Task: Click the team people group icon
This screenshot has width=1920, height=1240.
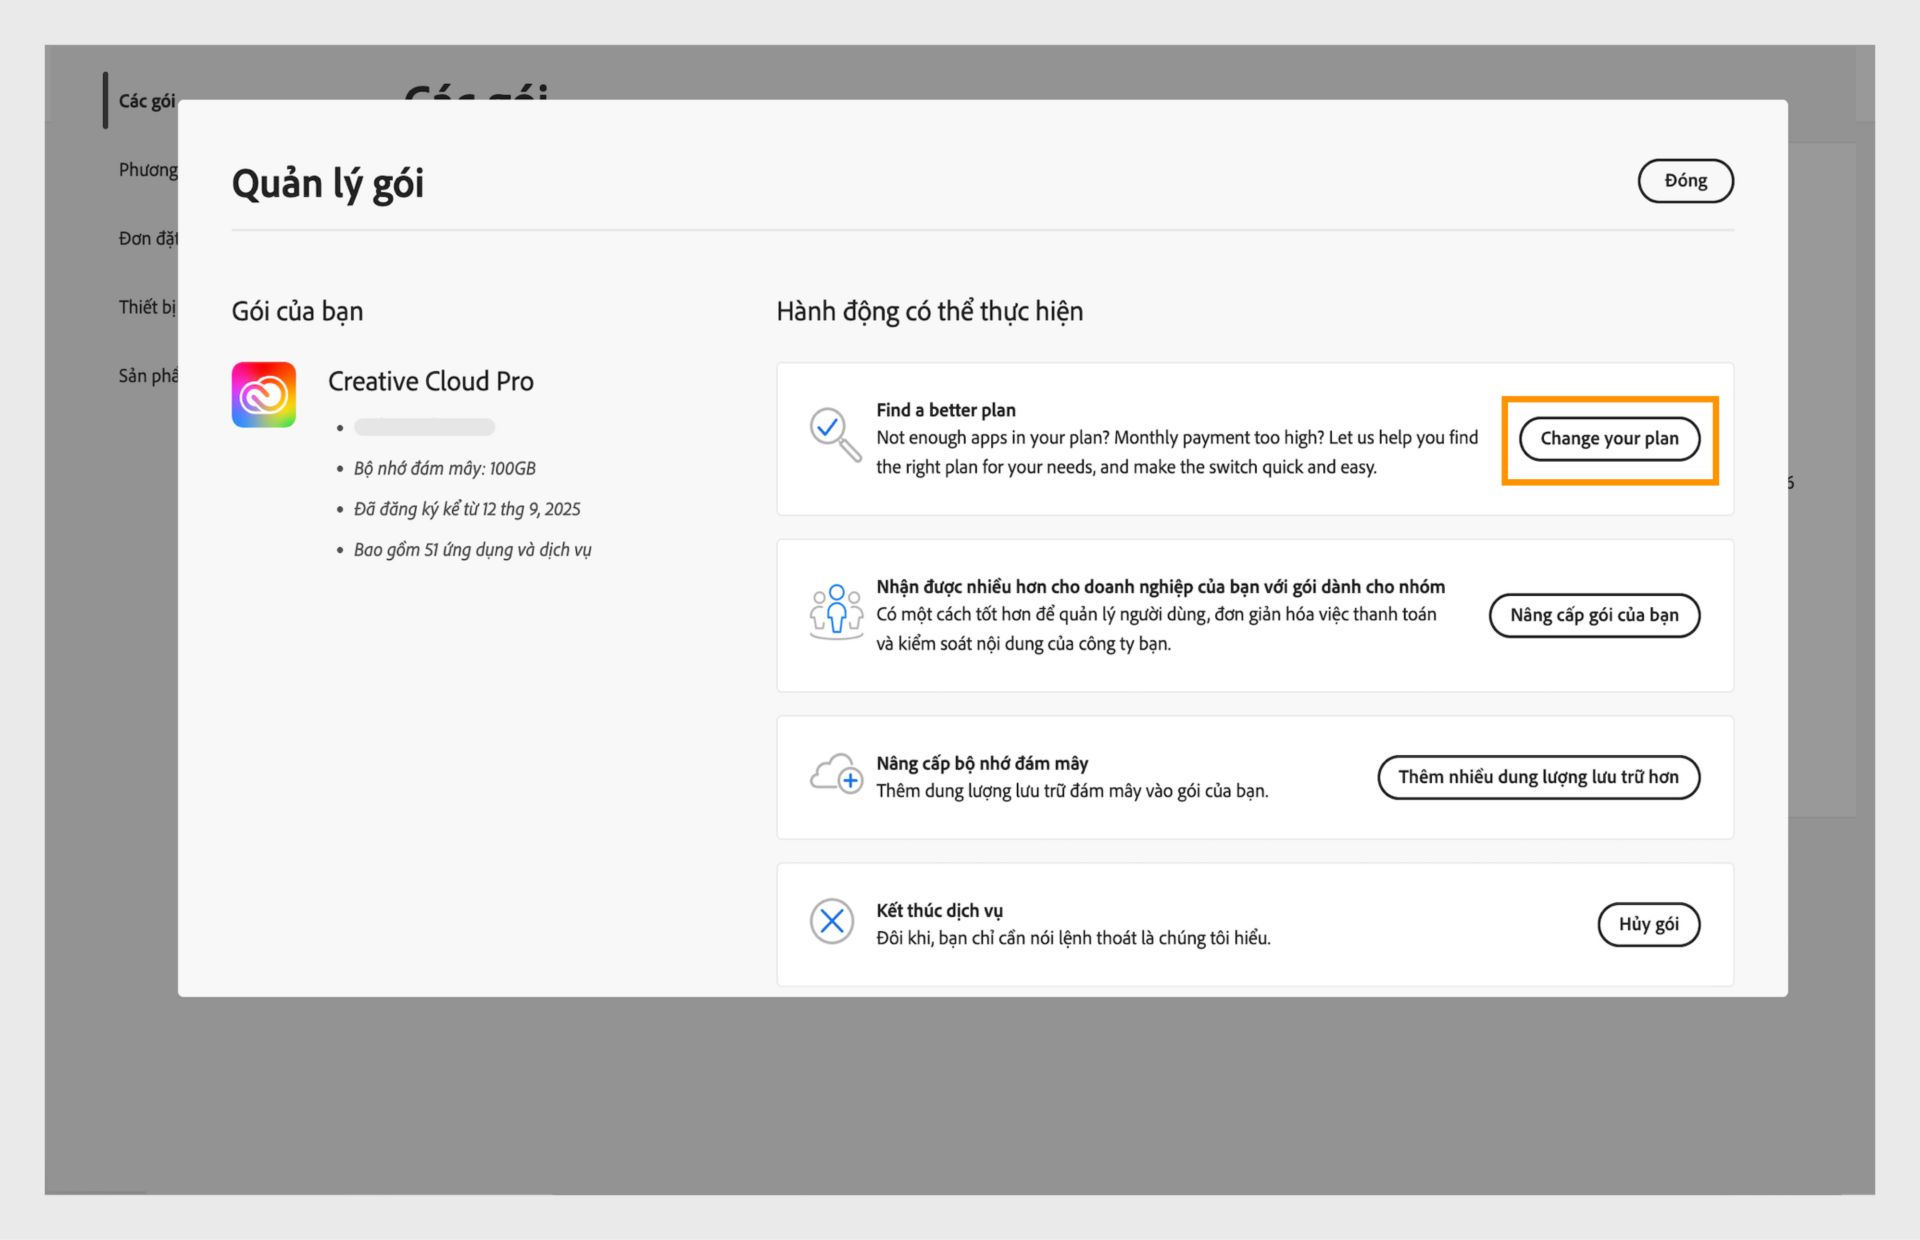Action: click(836, 611)
